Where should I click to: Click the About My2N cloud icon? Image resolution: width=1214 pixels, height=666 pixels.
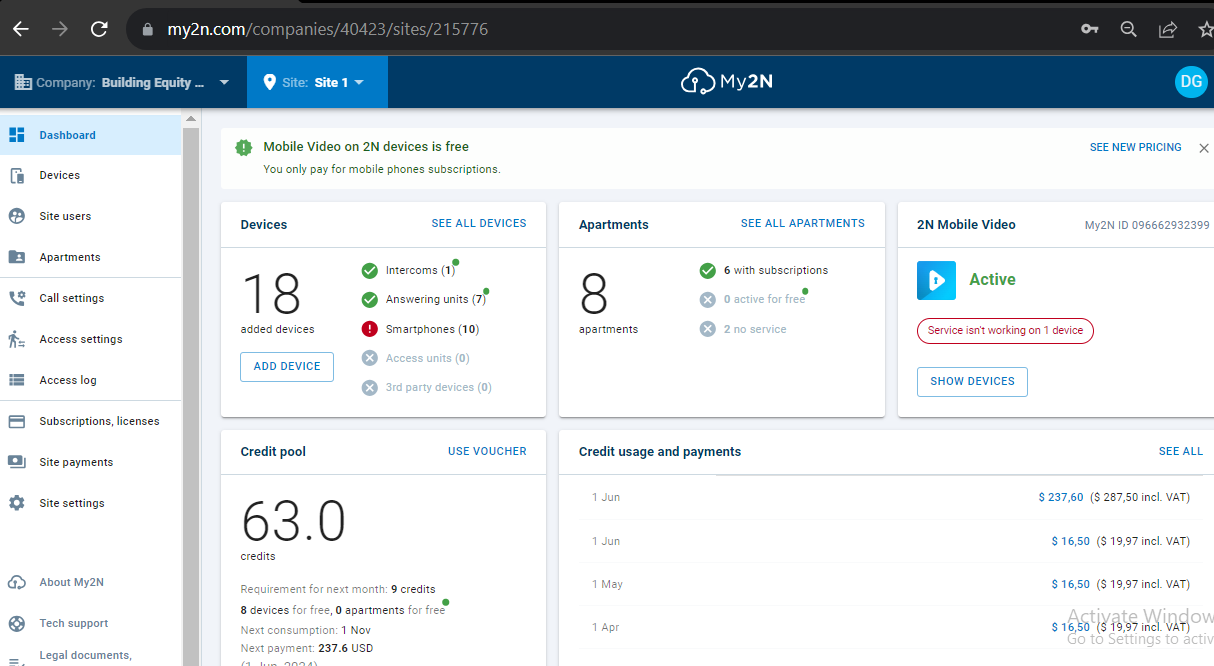coord(16,582)
